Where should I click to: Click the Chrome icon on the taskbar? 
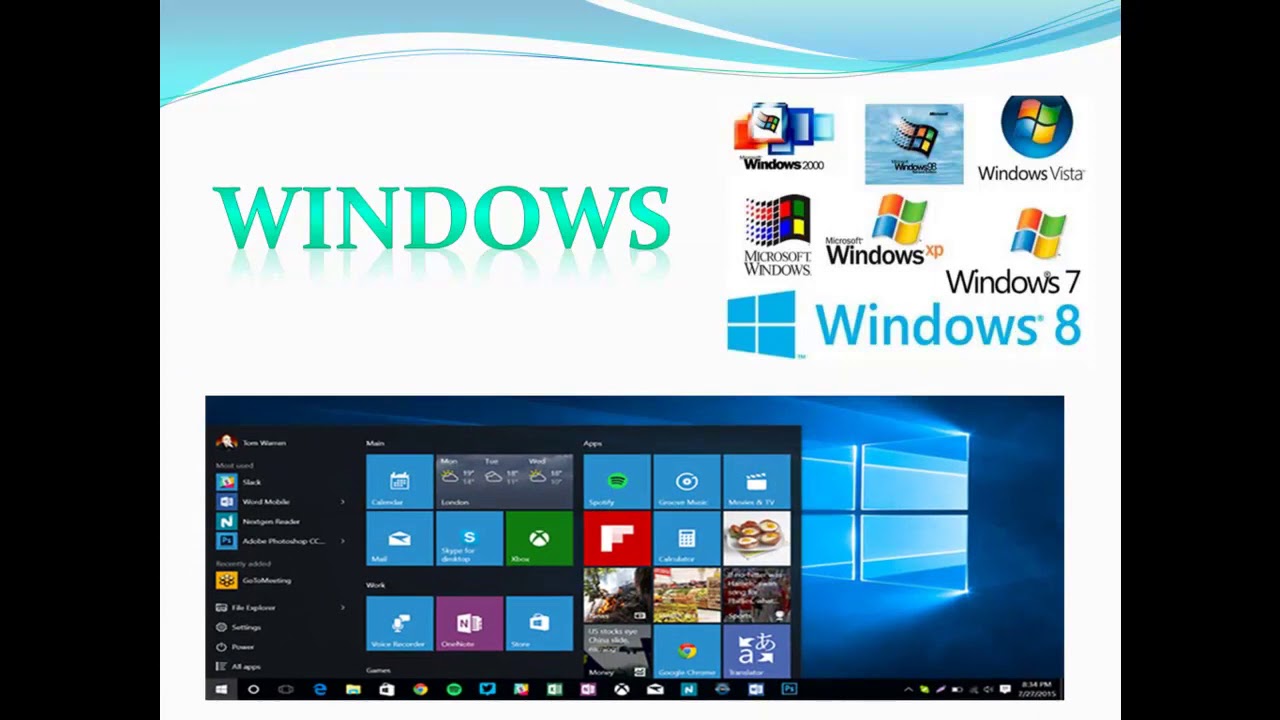tap(420, 689)
